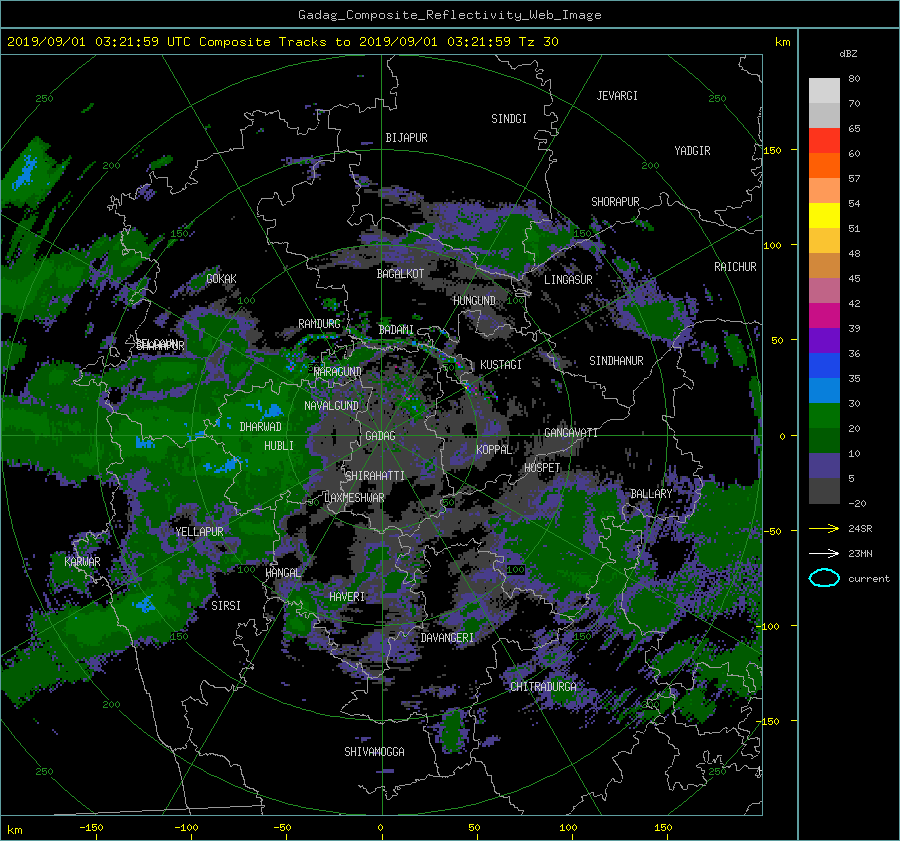This screenshot has width=900, height=841.
Task: Click the DHARWAD label
Action: coord(261,427)
